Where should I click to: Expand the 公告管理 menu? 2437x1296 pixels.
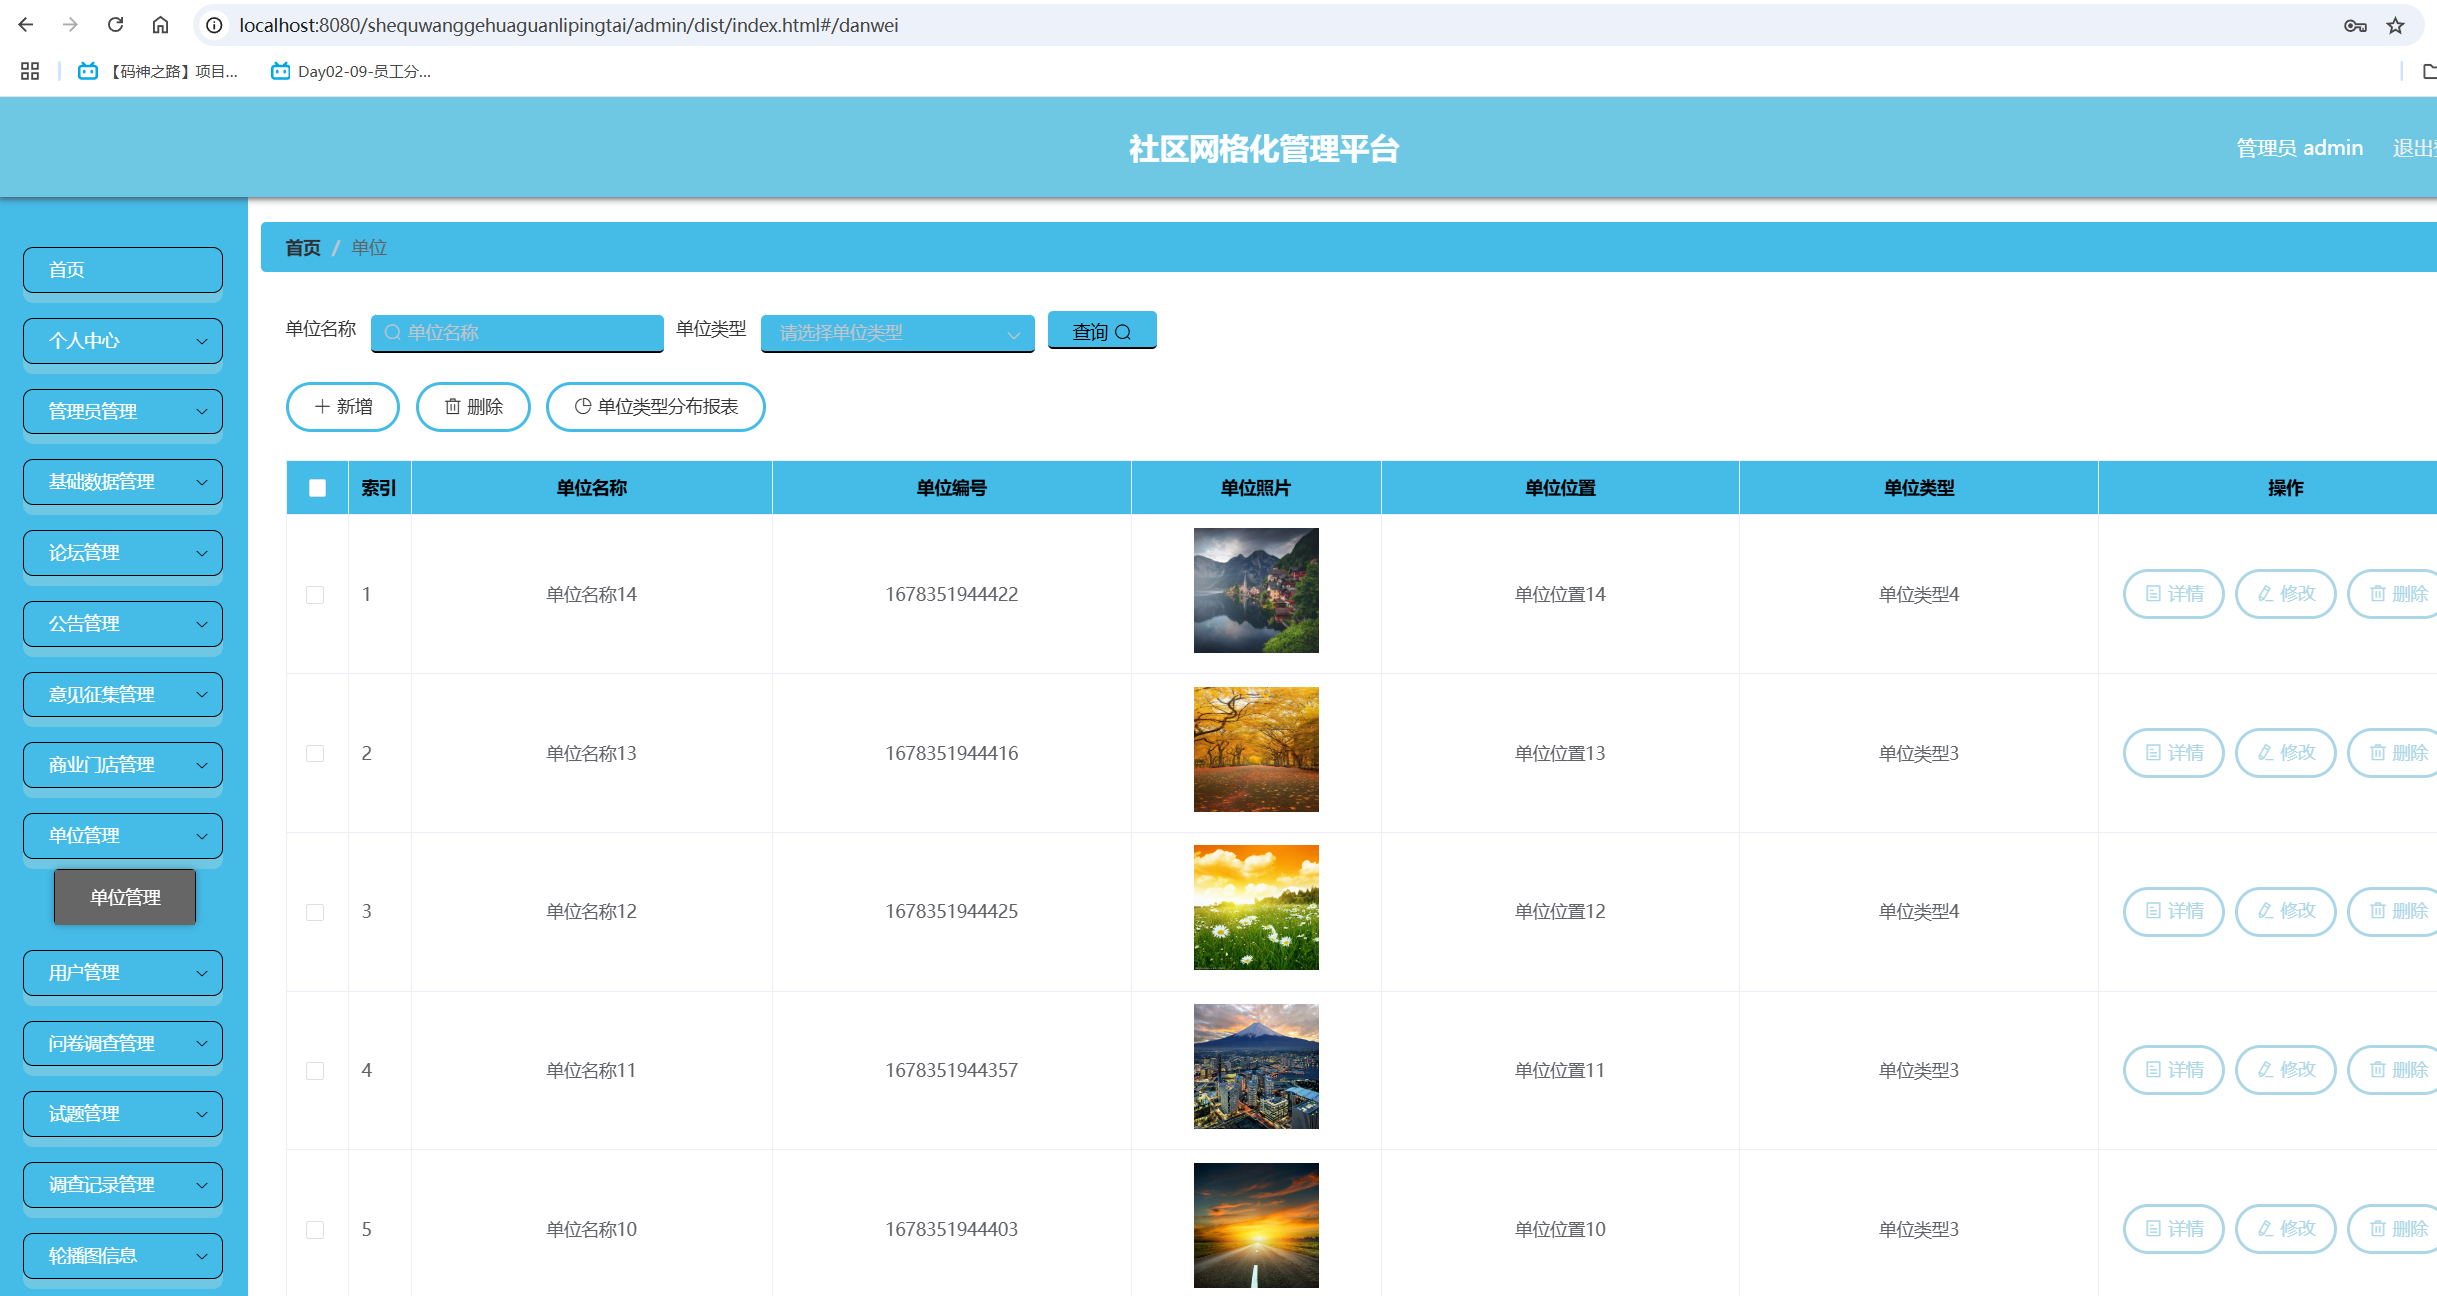pyautogui.click(x=123, y=624)
